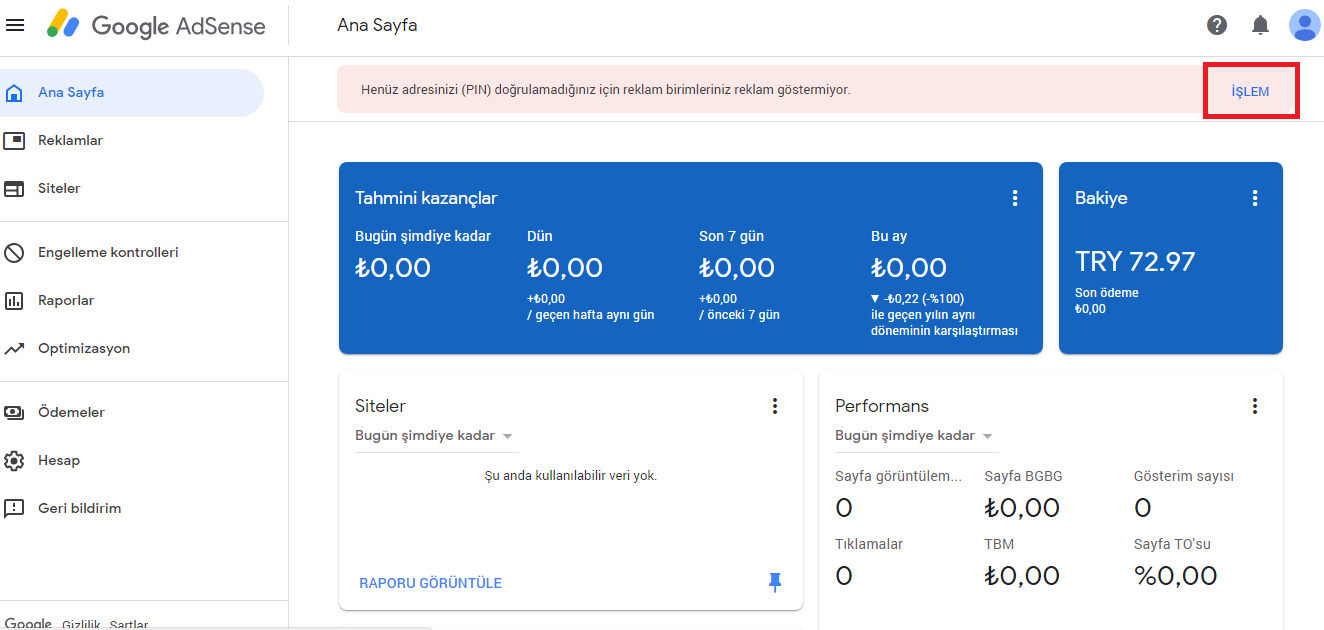Open Siteler card three-dot menu

tap(774, 406)
